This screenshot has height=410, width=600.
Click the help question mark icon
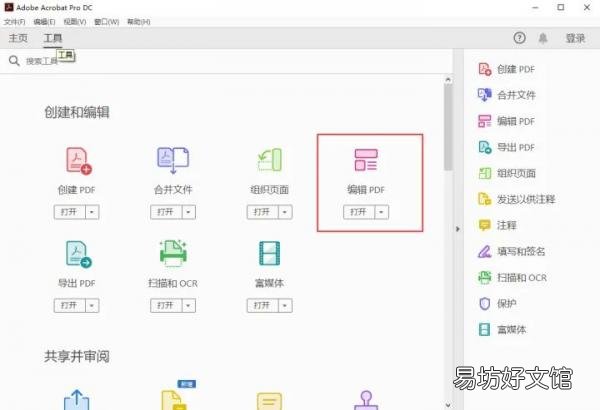[x=519, y=38]
